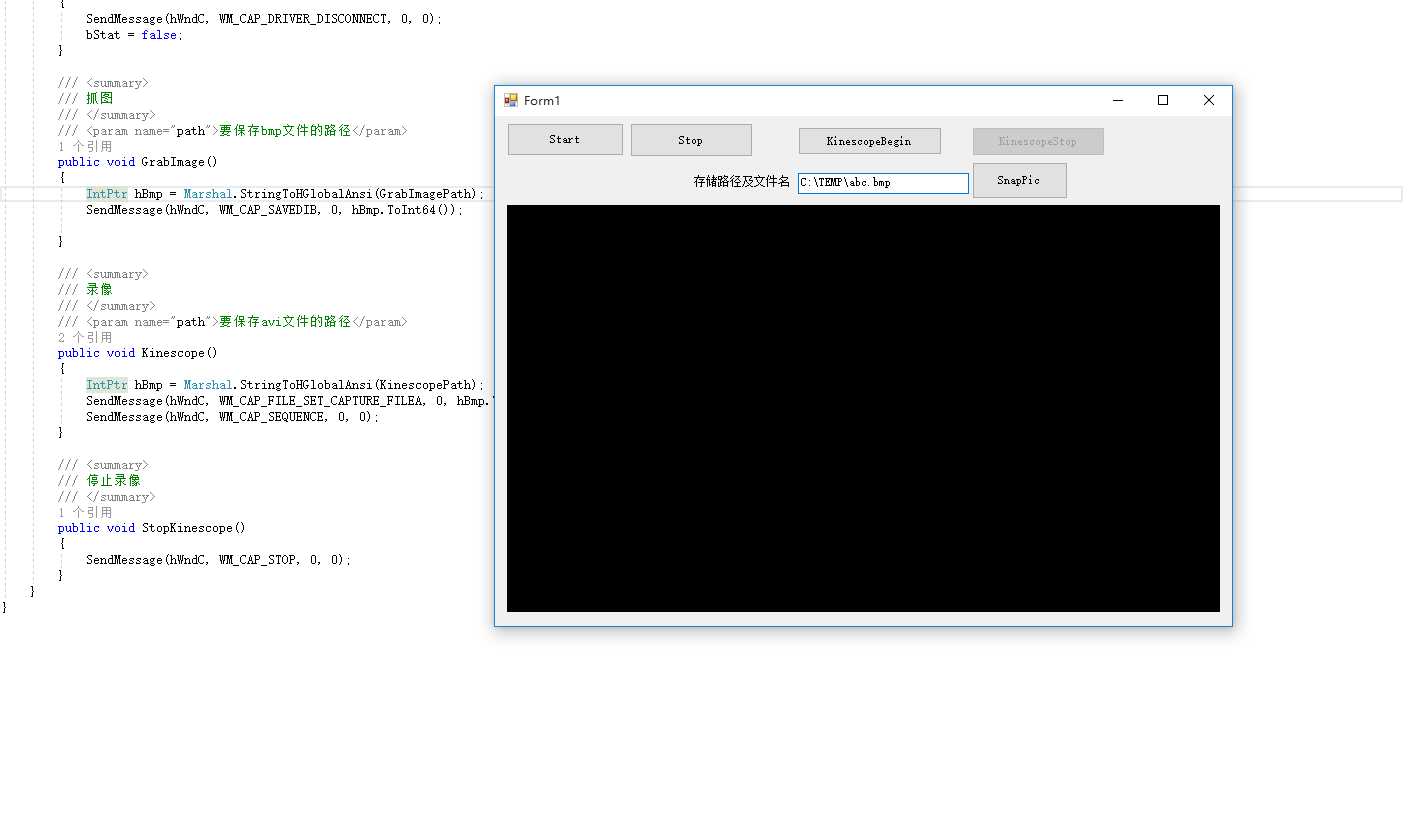The width and height of the screenshot is (1403, 831).
Task: Click the Start button in Form1
Action: pos(565,139)
